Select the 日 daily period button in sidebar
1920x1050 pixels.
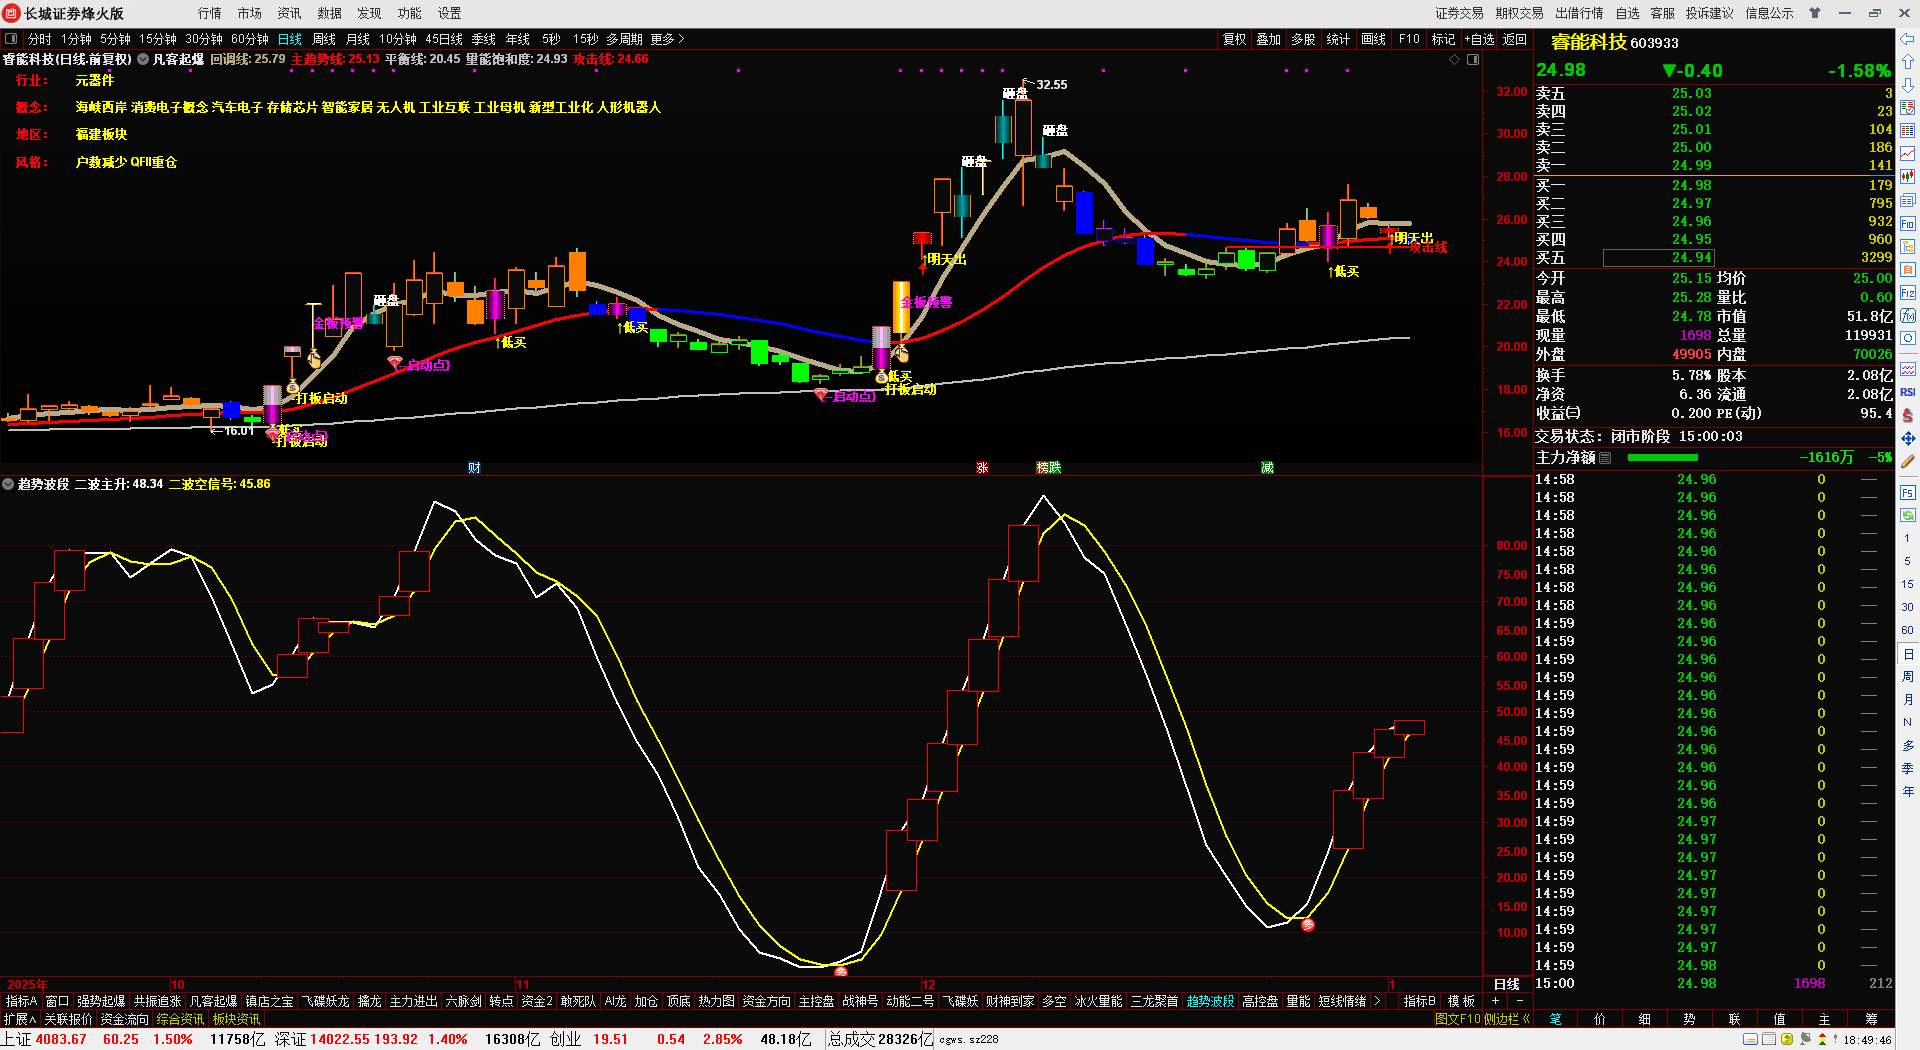[x=1908, y=654]
